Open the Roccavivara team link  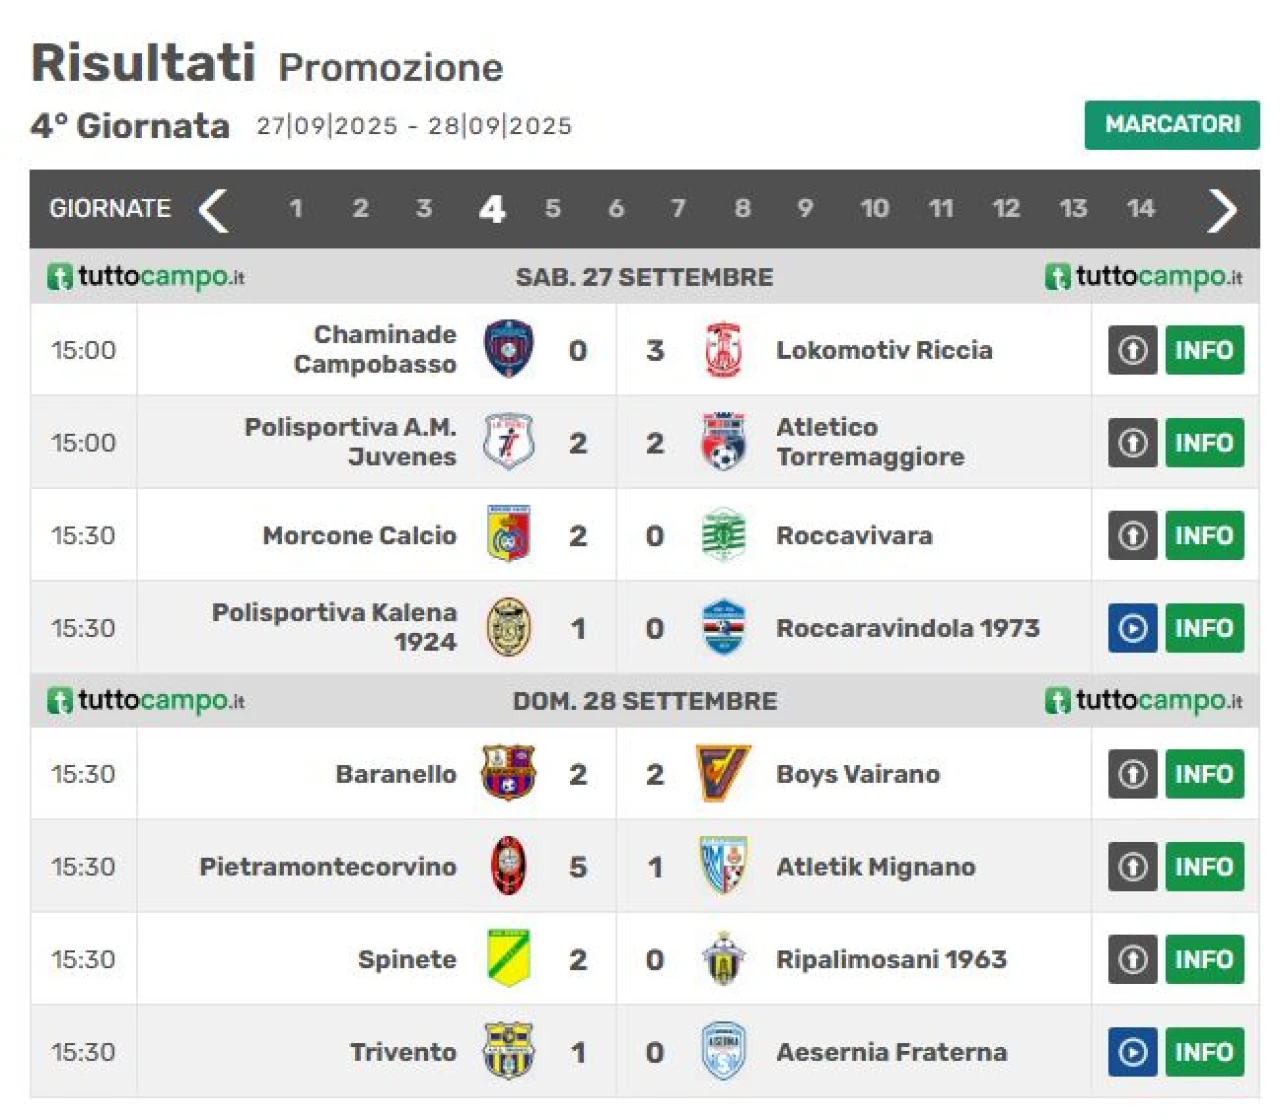click(854, 535)
